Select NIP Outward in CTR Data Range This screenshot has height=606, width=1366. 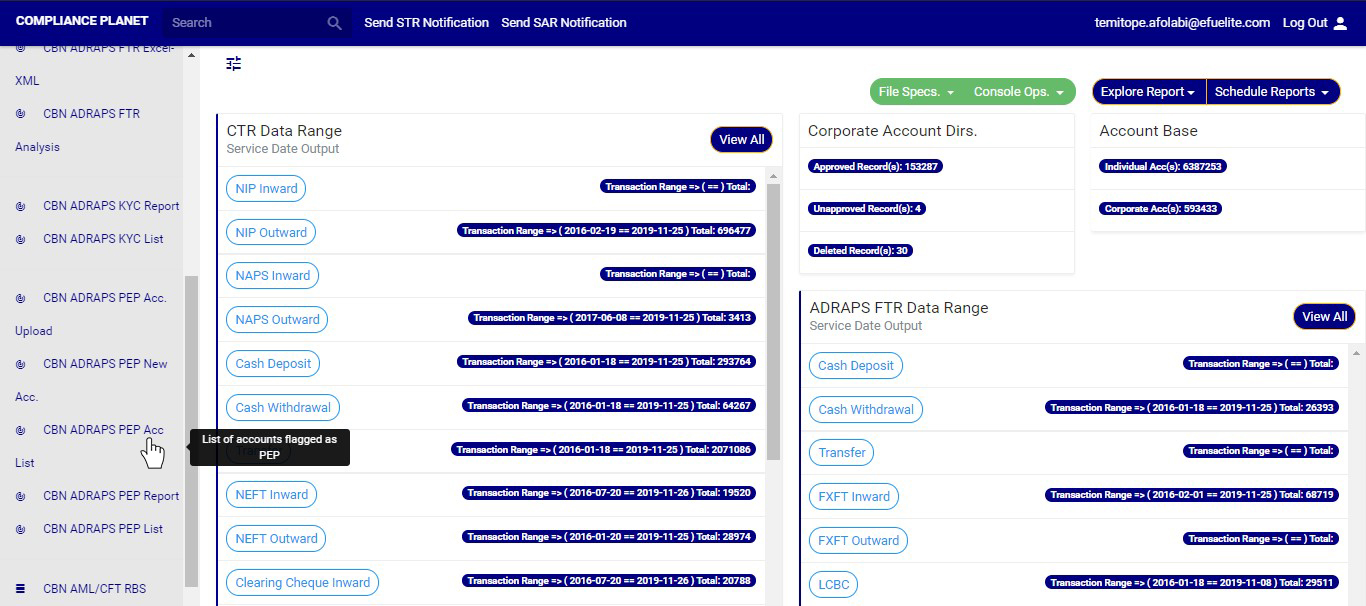coord(271,233)
